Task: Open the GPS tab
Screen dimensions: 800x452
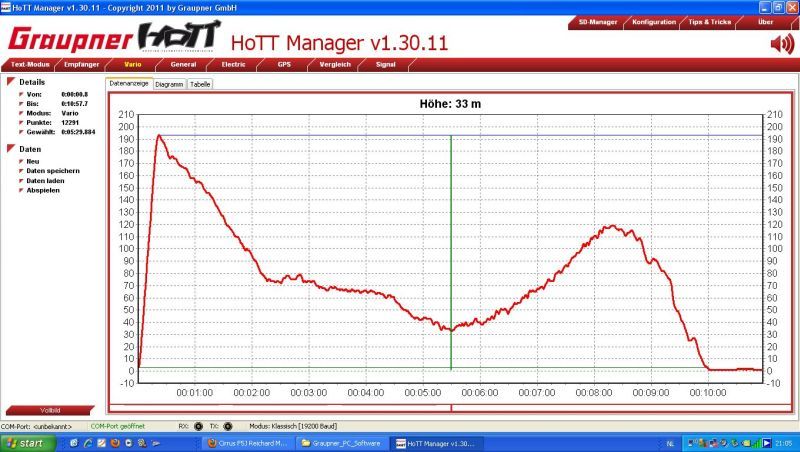Action: coord(284,65)
